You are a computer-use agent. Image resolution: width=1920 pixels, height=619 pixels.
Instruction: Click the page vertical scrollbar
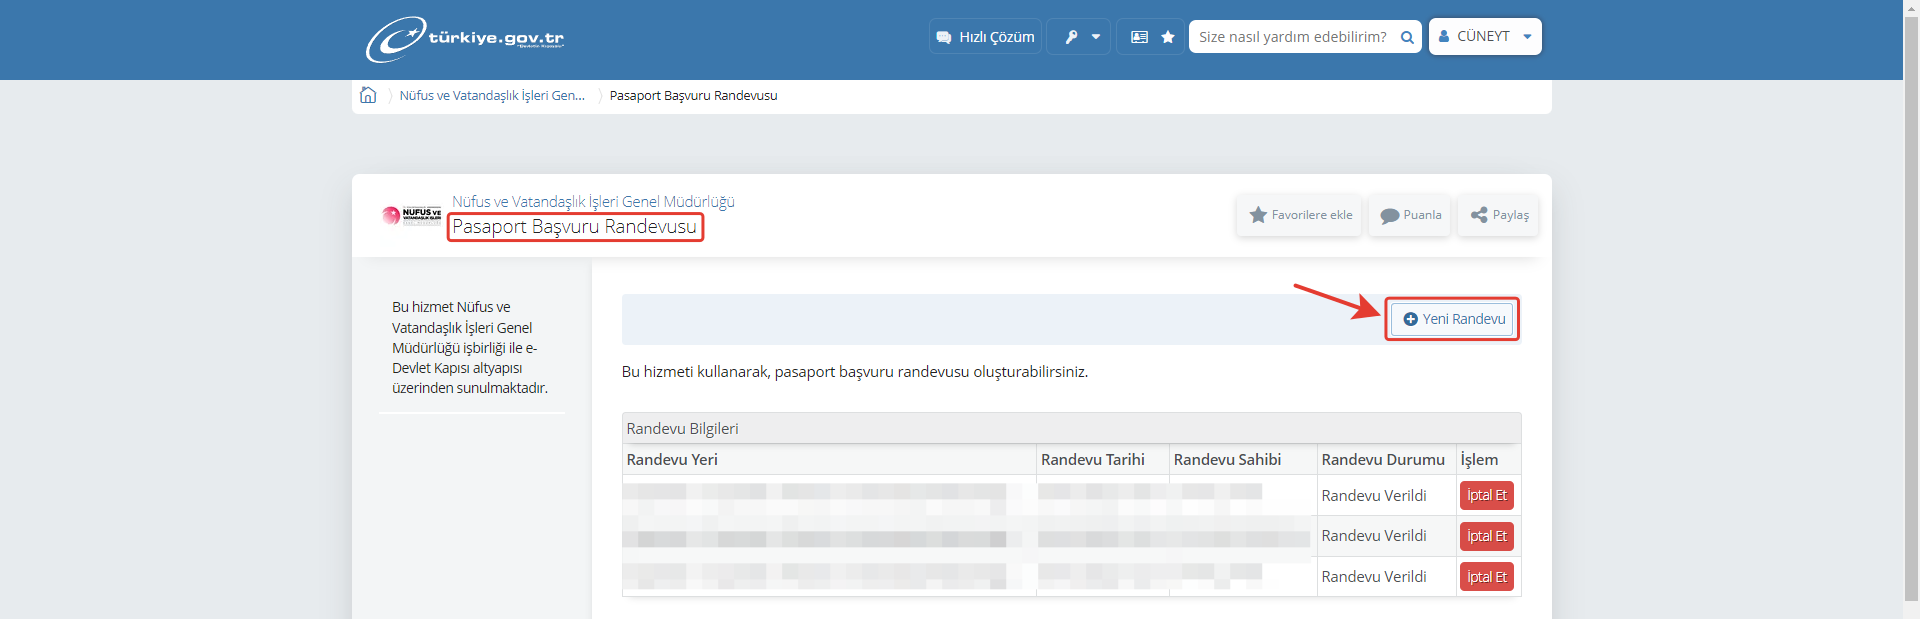point(1911,300)
